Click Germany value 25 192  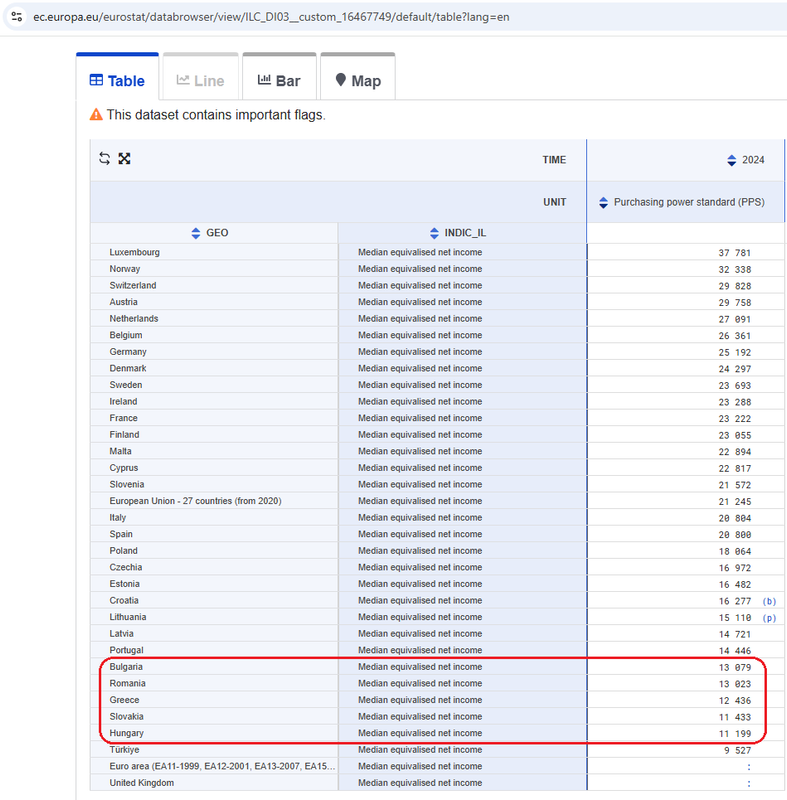[735, 353]
